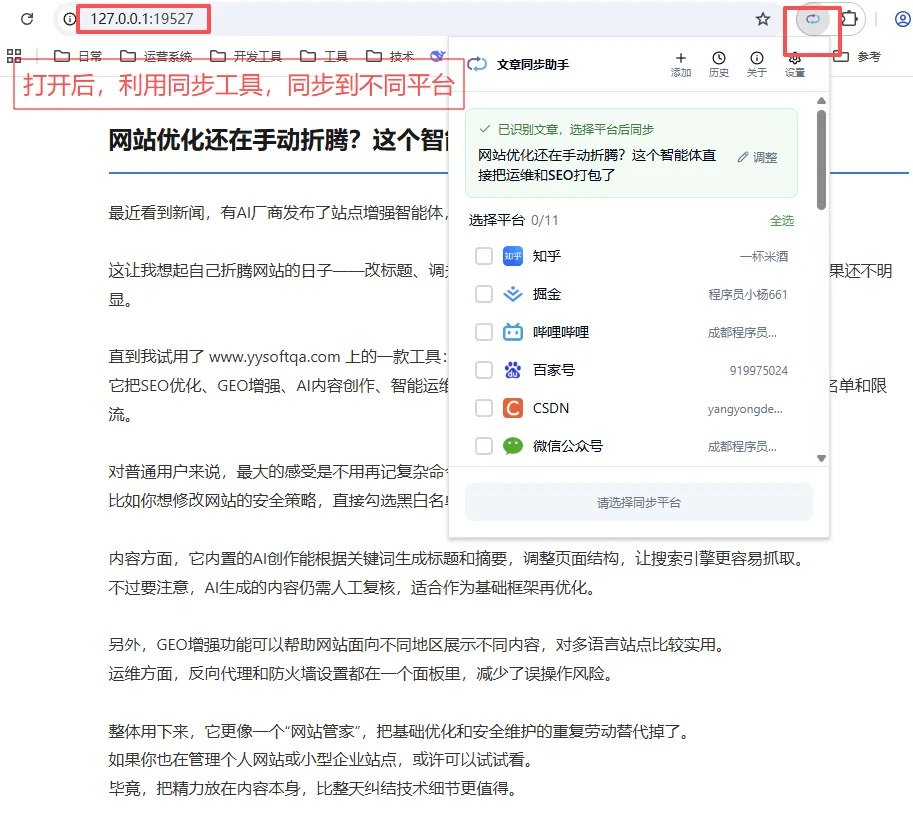Click the 请选择同步平台 sync button
This screenshot has width=913, height=830.
pyautogui.click(x=639, y=502)
